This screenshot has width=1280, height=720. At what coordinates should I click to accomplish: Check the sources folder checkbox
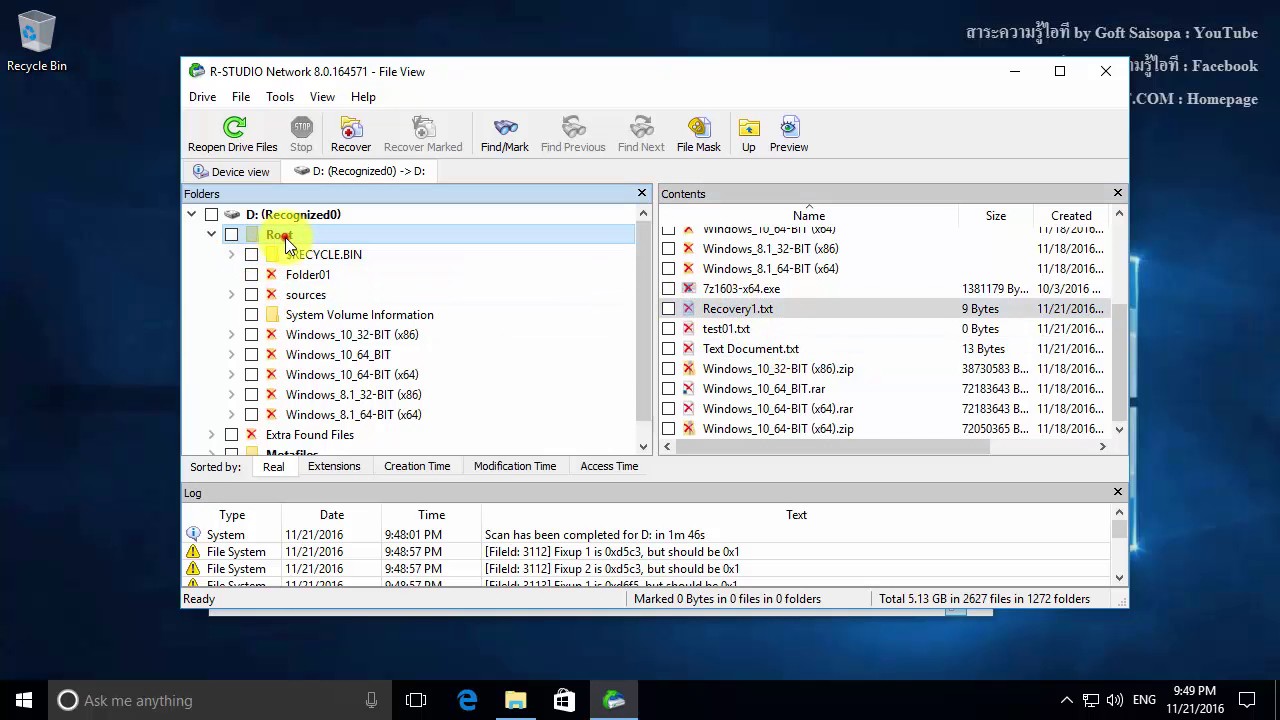coord(251,294)
